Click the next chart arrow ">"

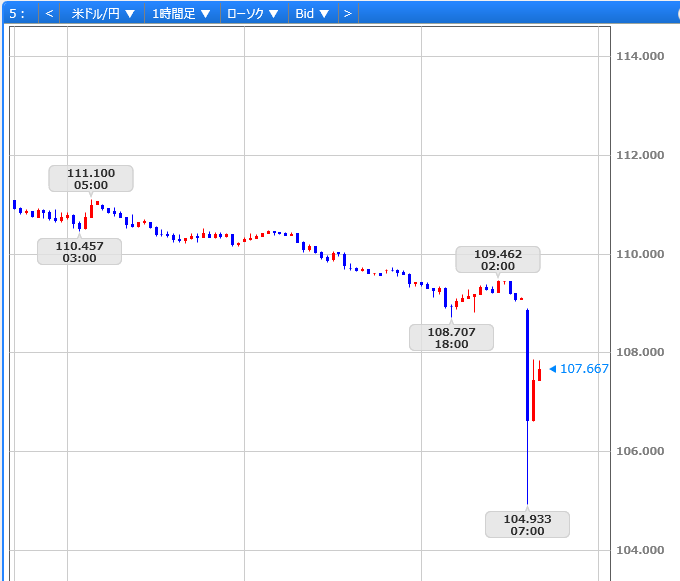click(x=348, y=13)
